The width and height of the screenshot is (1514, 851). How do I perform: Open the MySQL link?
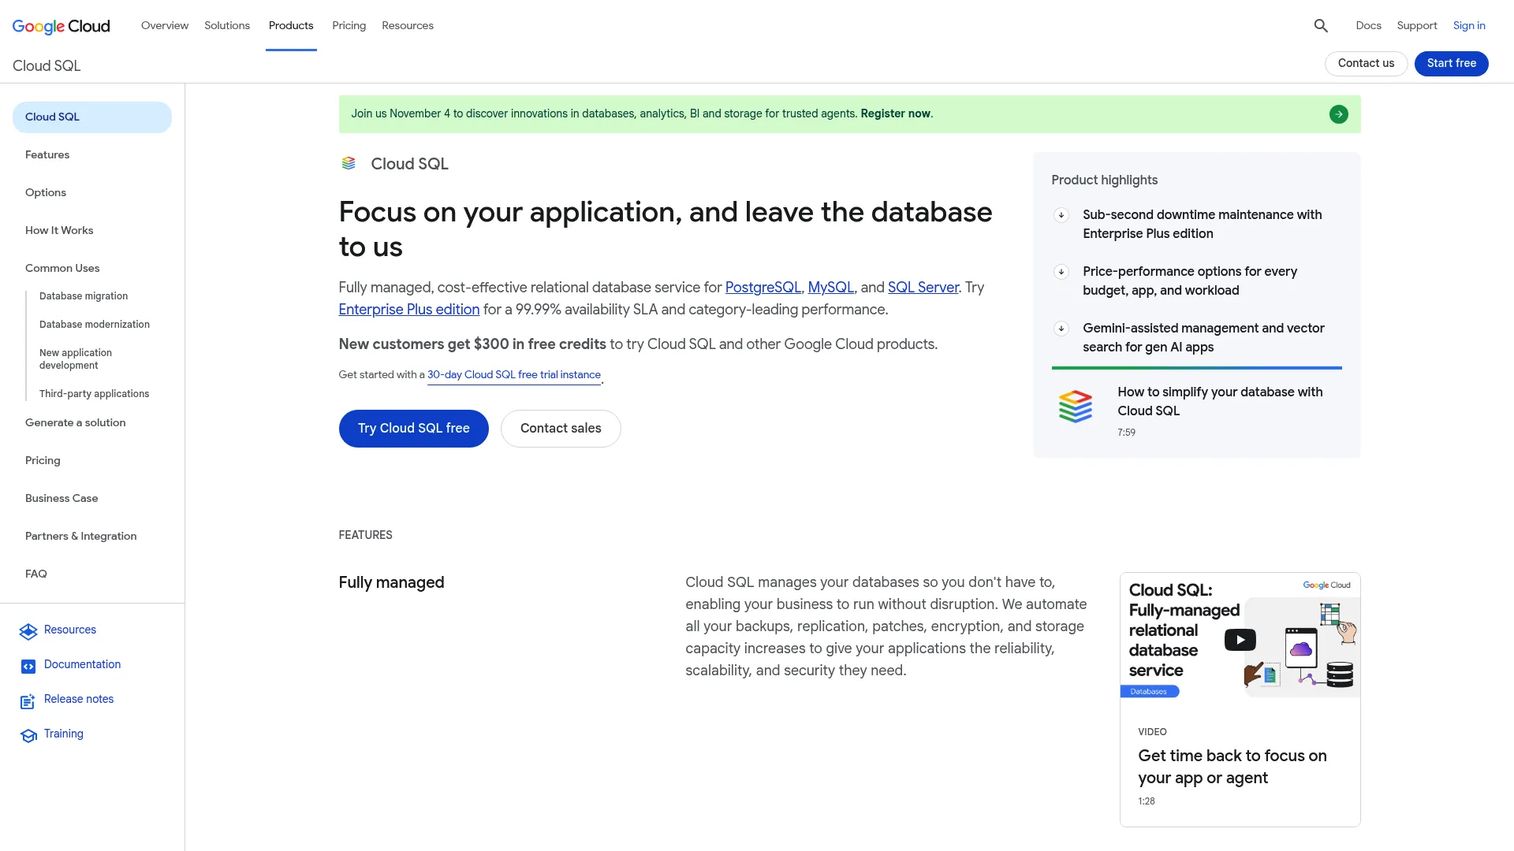(831, 288)
